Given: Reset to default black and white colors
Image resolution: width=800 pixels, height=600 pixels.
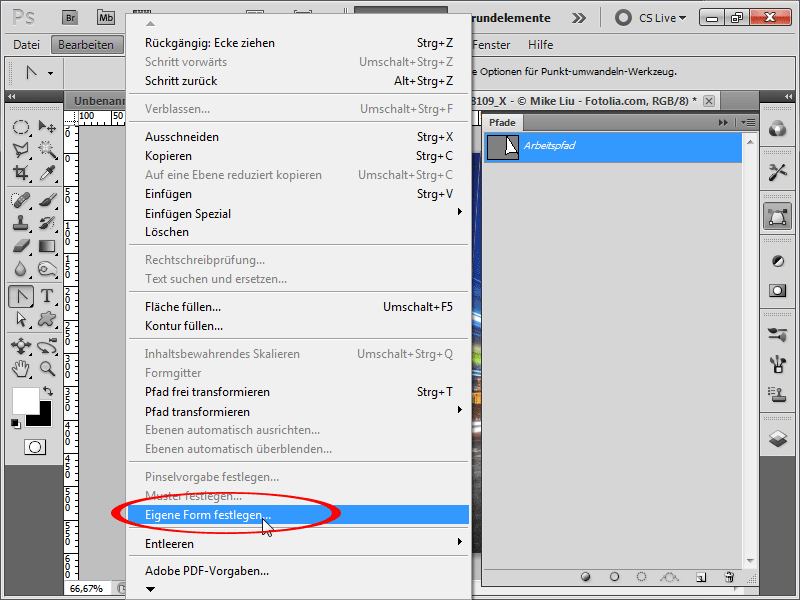Looking at the screenshot, I should pyautogui.click(x=16, y=423).
